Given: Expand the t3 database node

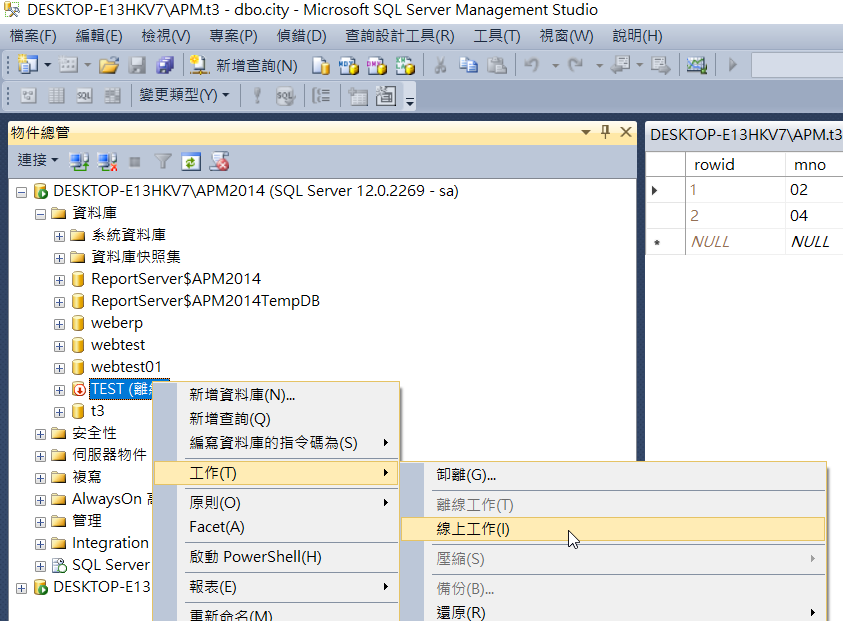Looking at the screenshot, I should (x=59, y=413).
